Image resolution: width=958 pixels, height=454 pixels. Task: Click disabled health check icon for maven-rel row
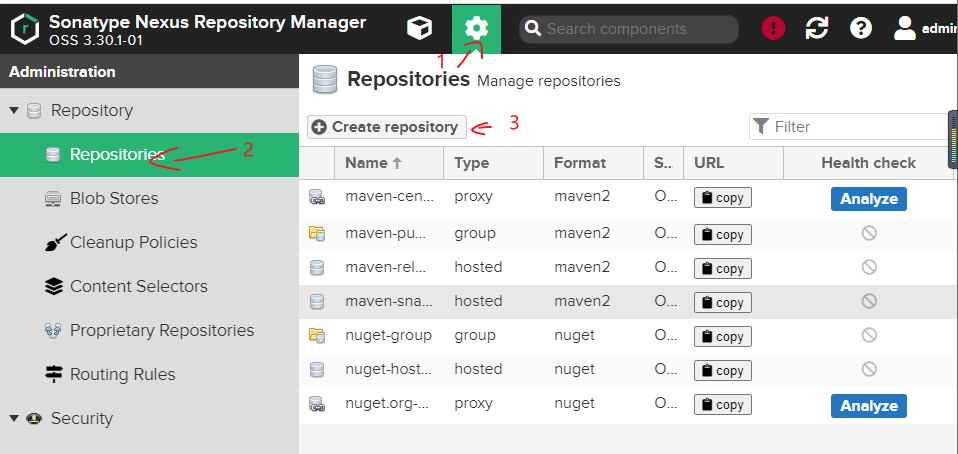click(869, 267)
